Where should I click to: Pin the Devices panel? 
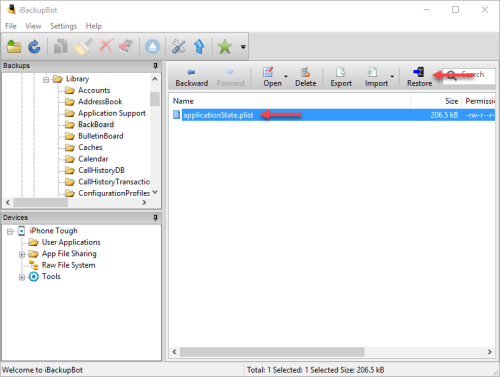point(155,218)
